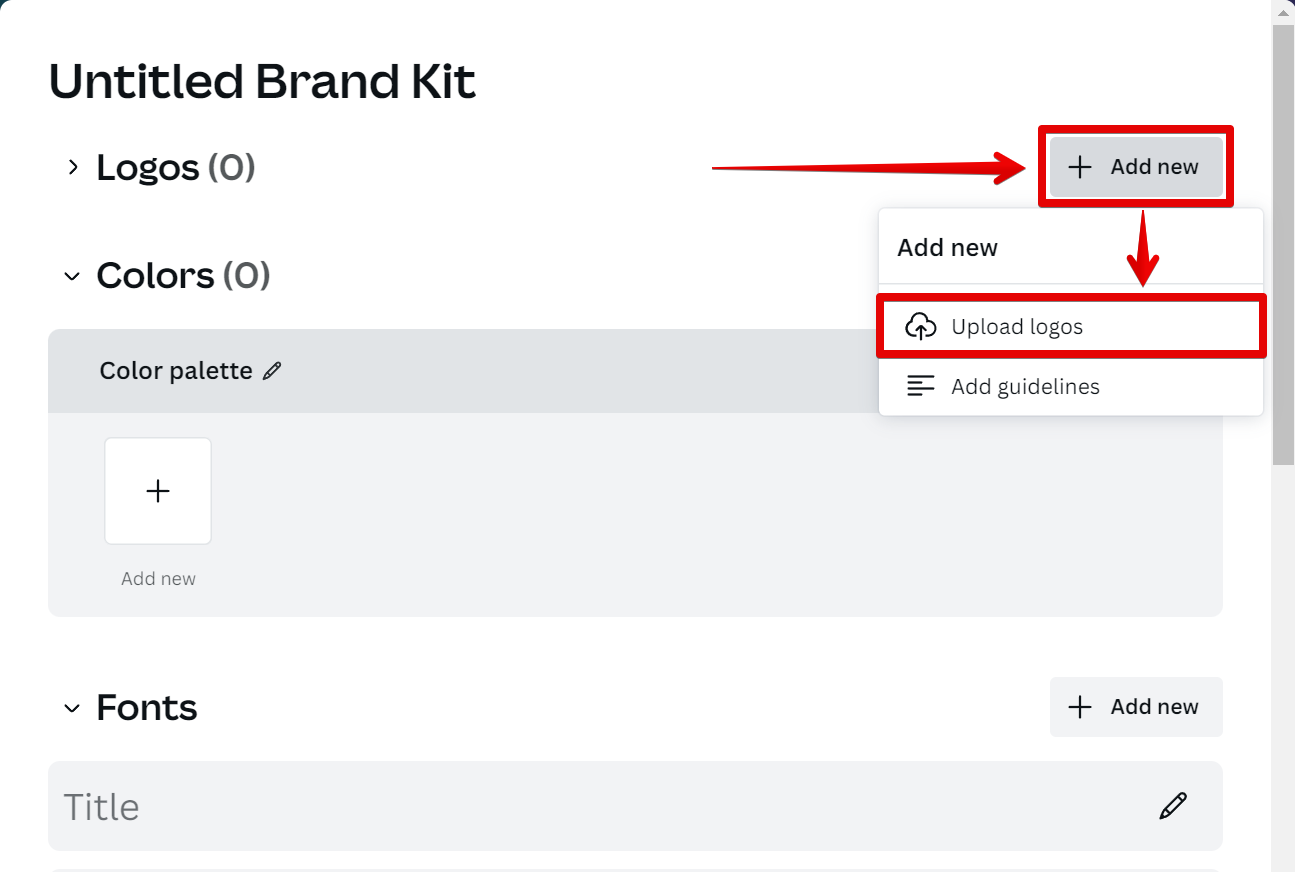Collapse the Colors section chevron
This screenshot has width=1295, height=872.
tap(72, 276)
